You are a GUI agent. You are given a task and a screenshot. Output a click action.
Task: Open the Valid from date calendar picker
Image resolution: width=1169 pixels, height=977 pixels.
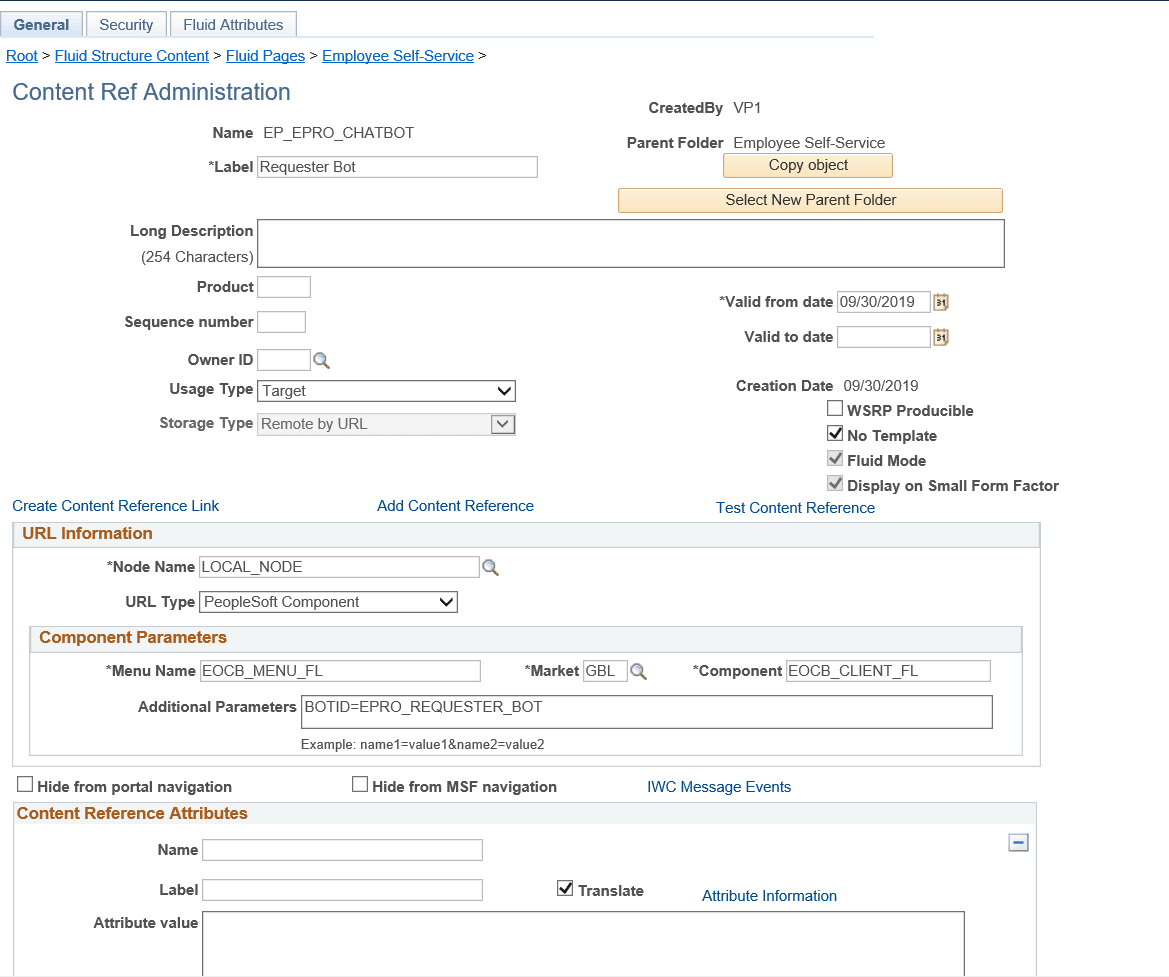coord(939,301)
